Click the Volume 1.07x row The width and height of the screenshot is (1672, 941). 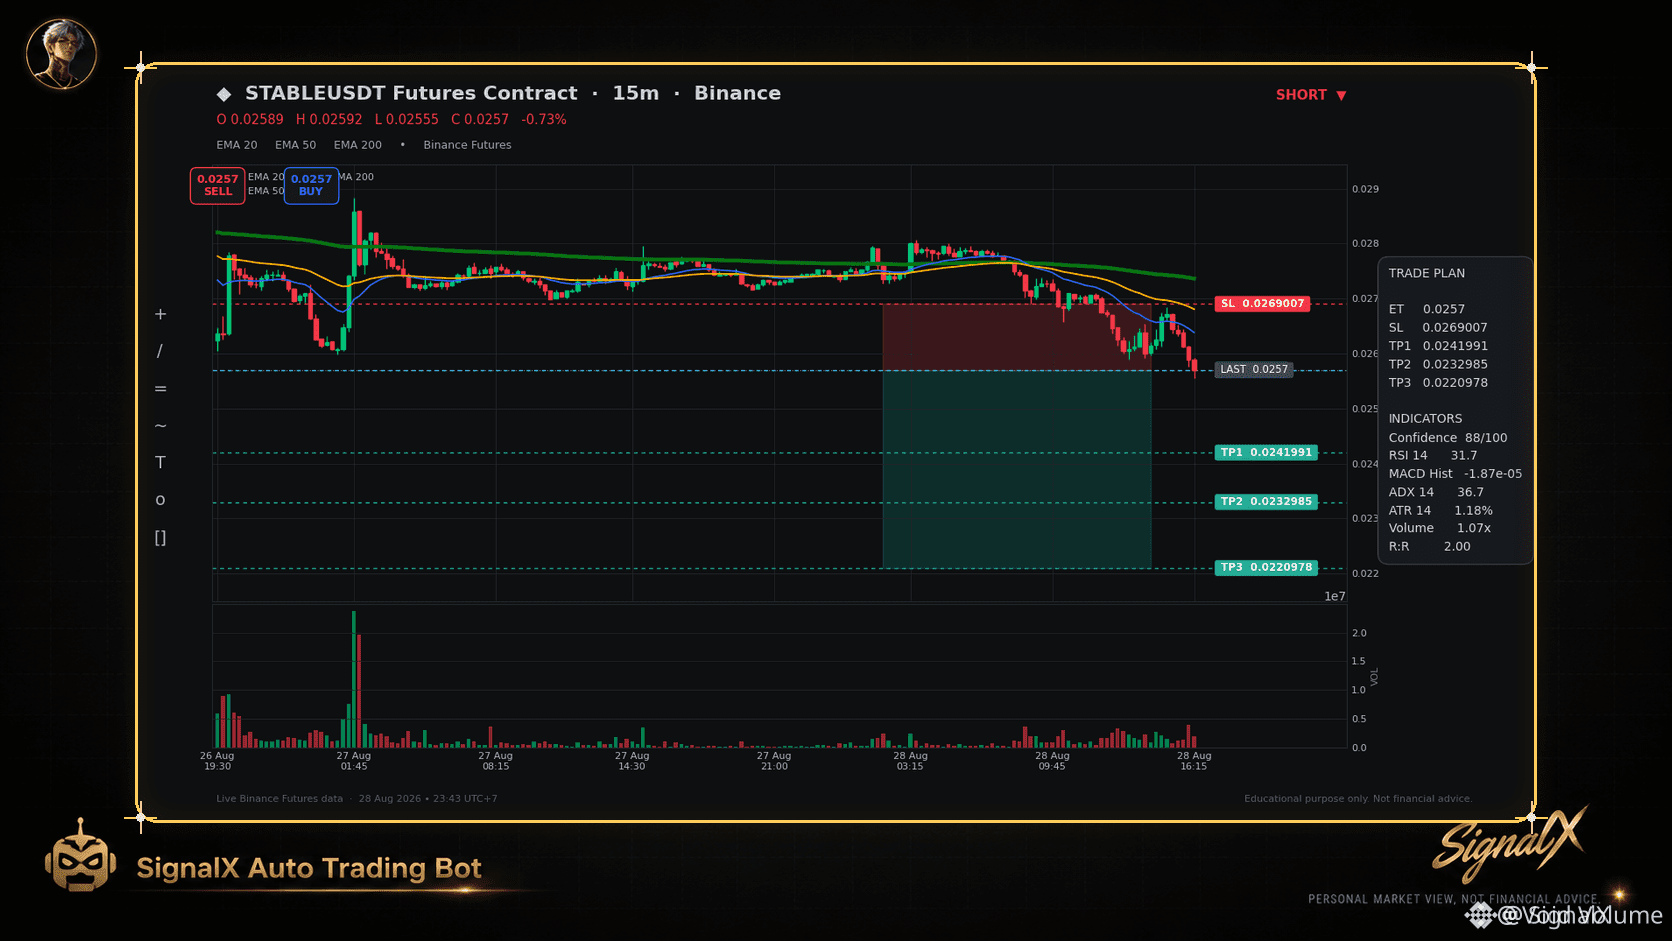1440,528
